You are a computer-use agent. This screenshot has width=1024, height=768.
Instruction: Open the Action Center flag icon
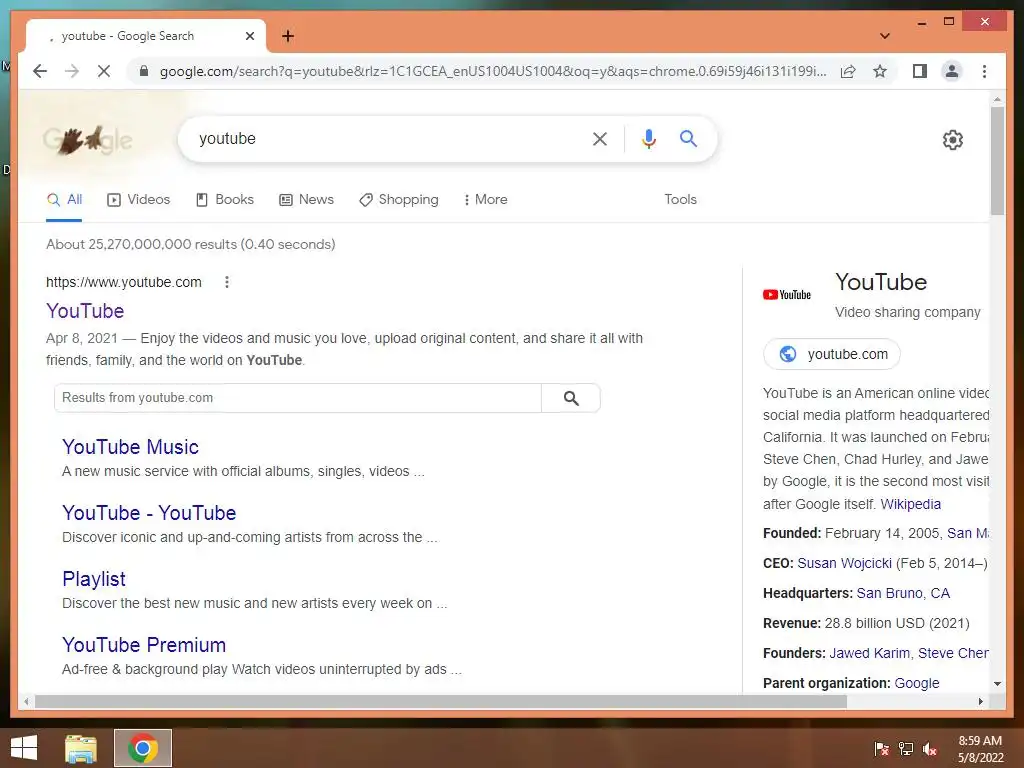pos(881,749)
